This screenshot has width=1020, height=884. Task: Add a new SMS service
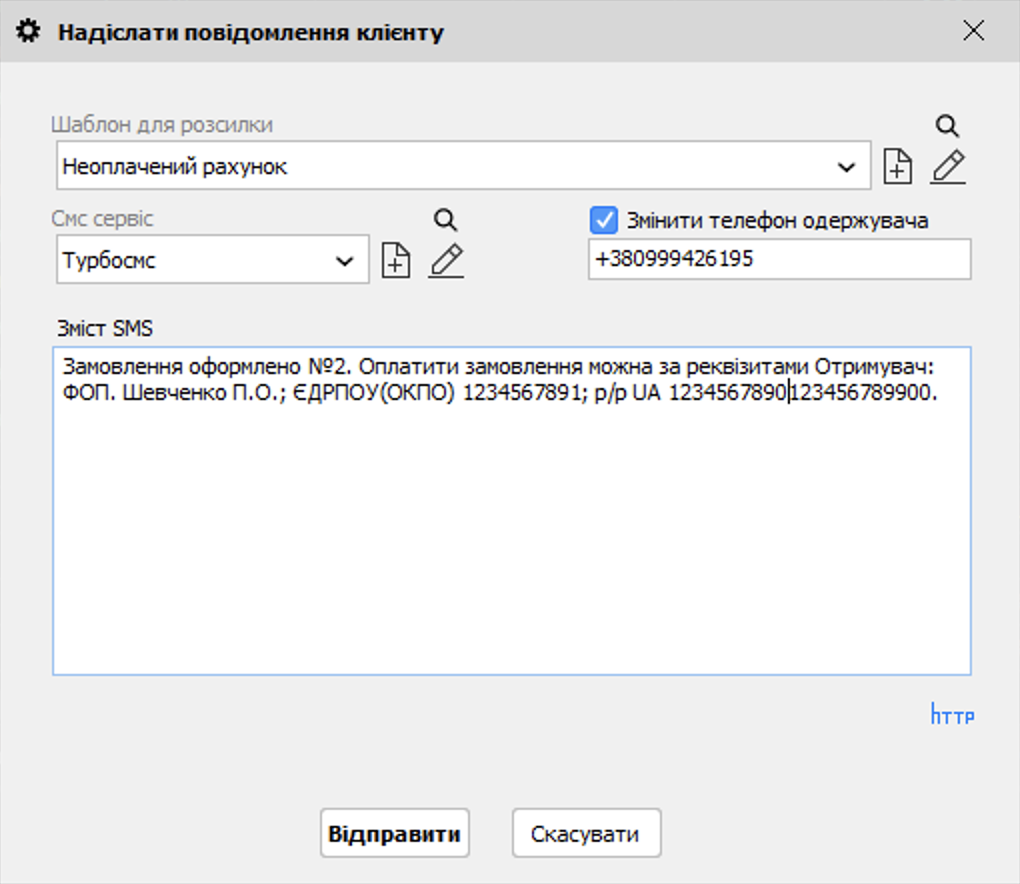395,260
